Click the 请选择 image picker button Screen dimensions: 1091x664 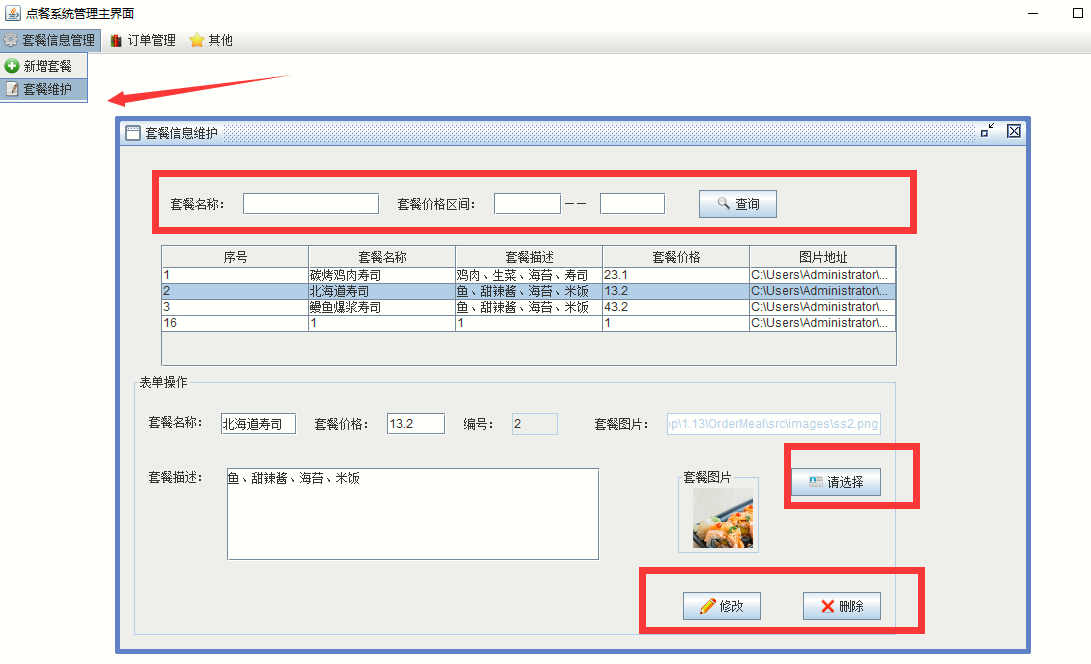(x=836, y=482)
